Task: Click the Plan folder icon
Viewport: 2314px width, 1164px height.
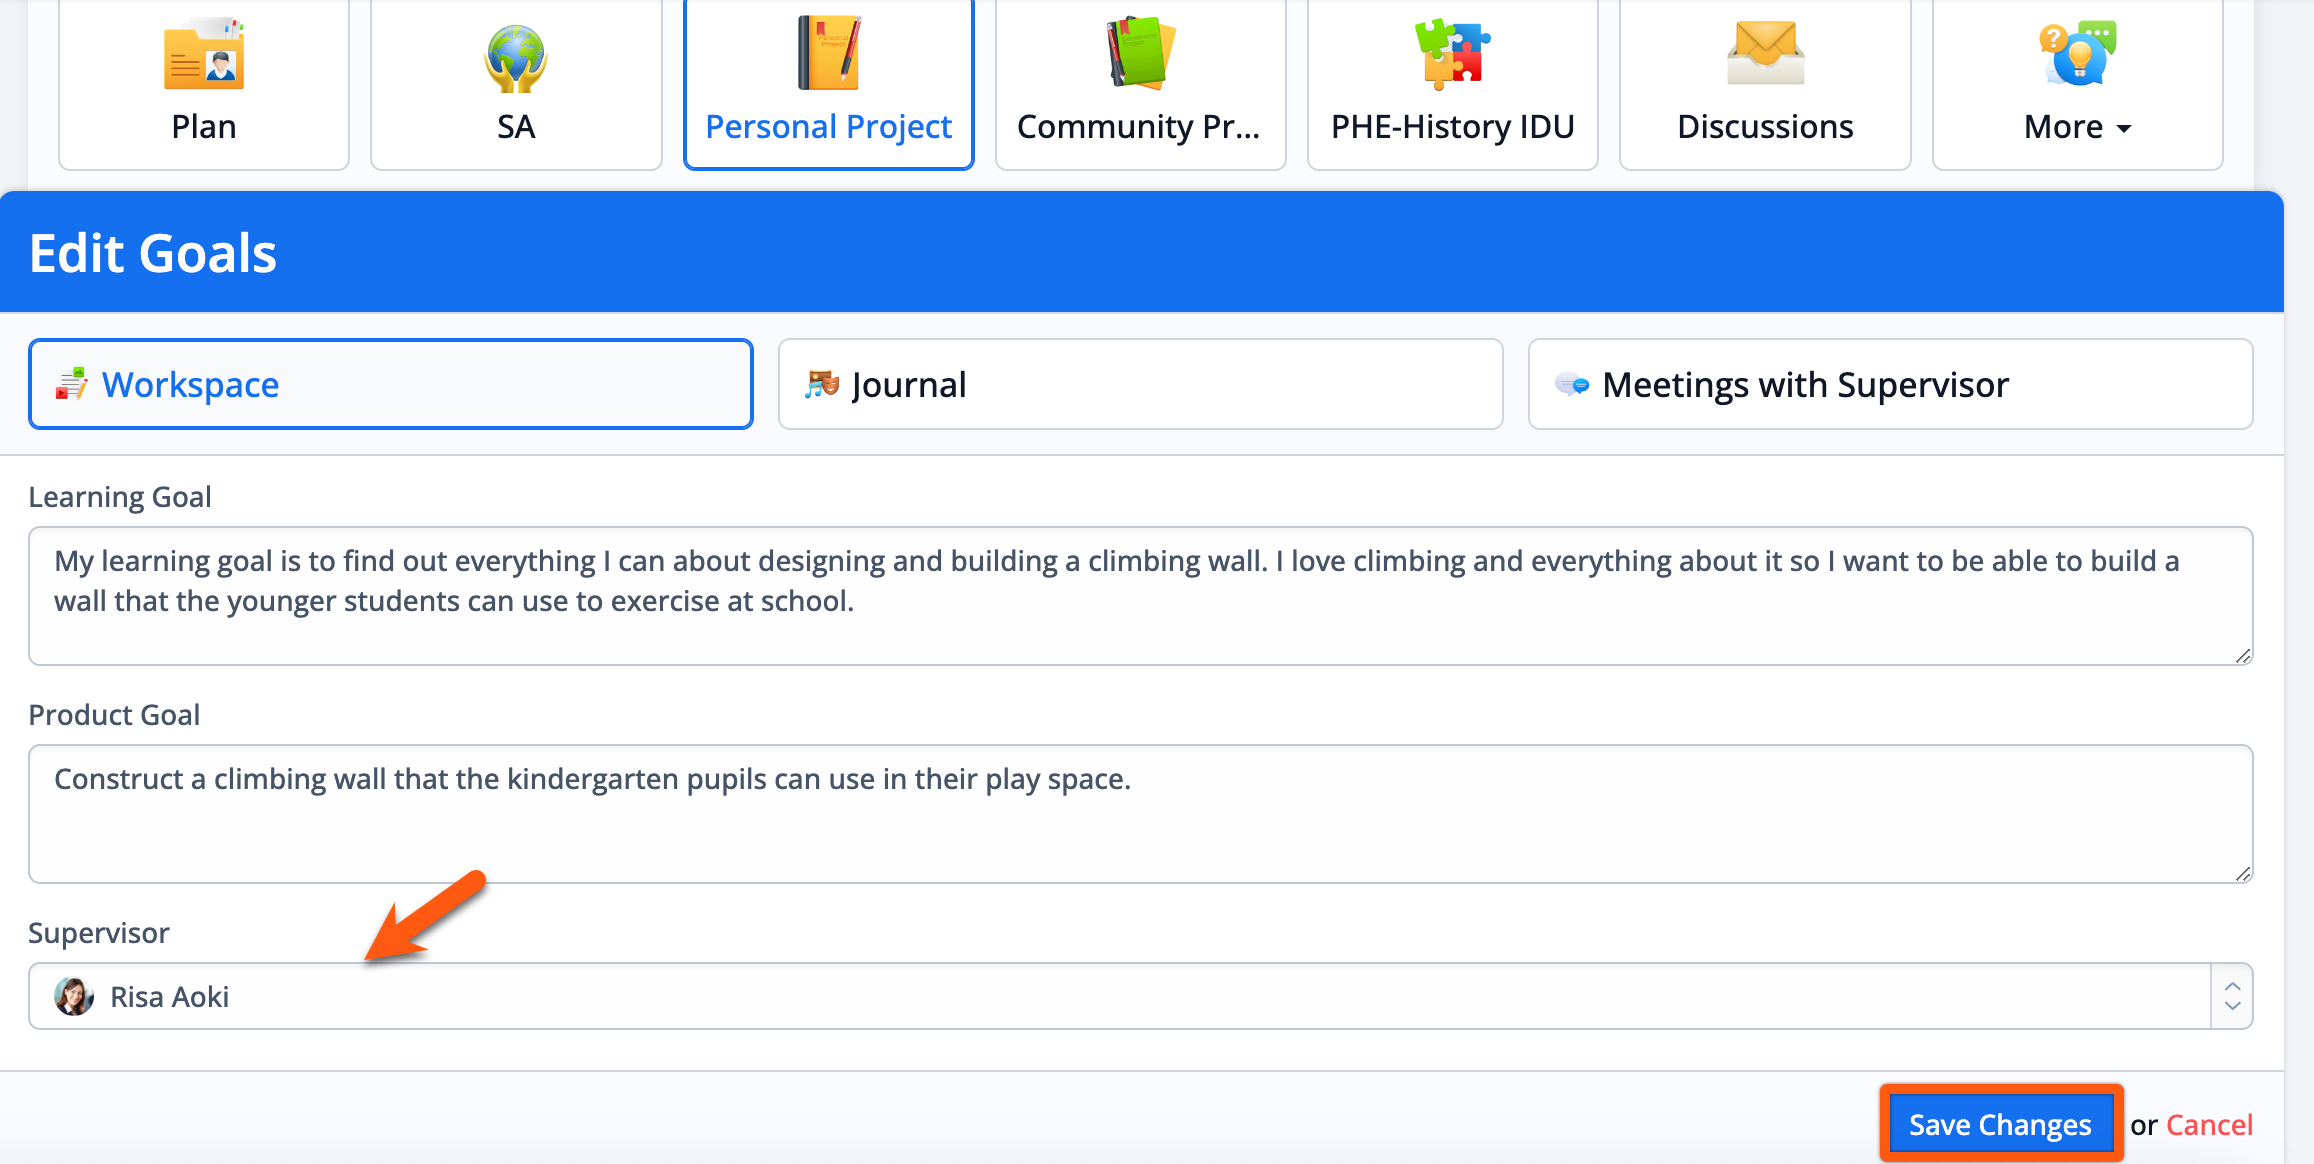Action: pyautogui.click(x=204, y=55)
